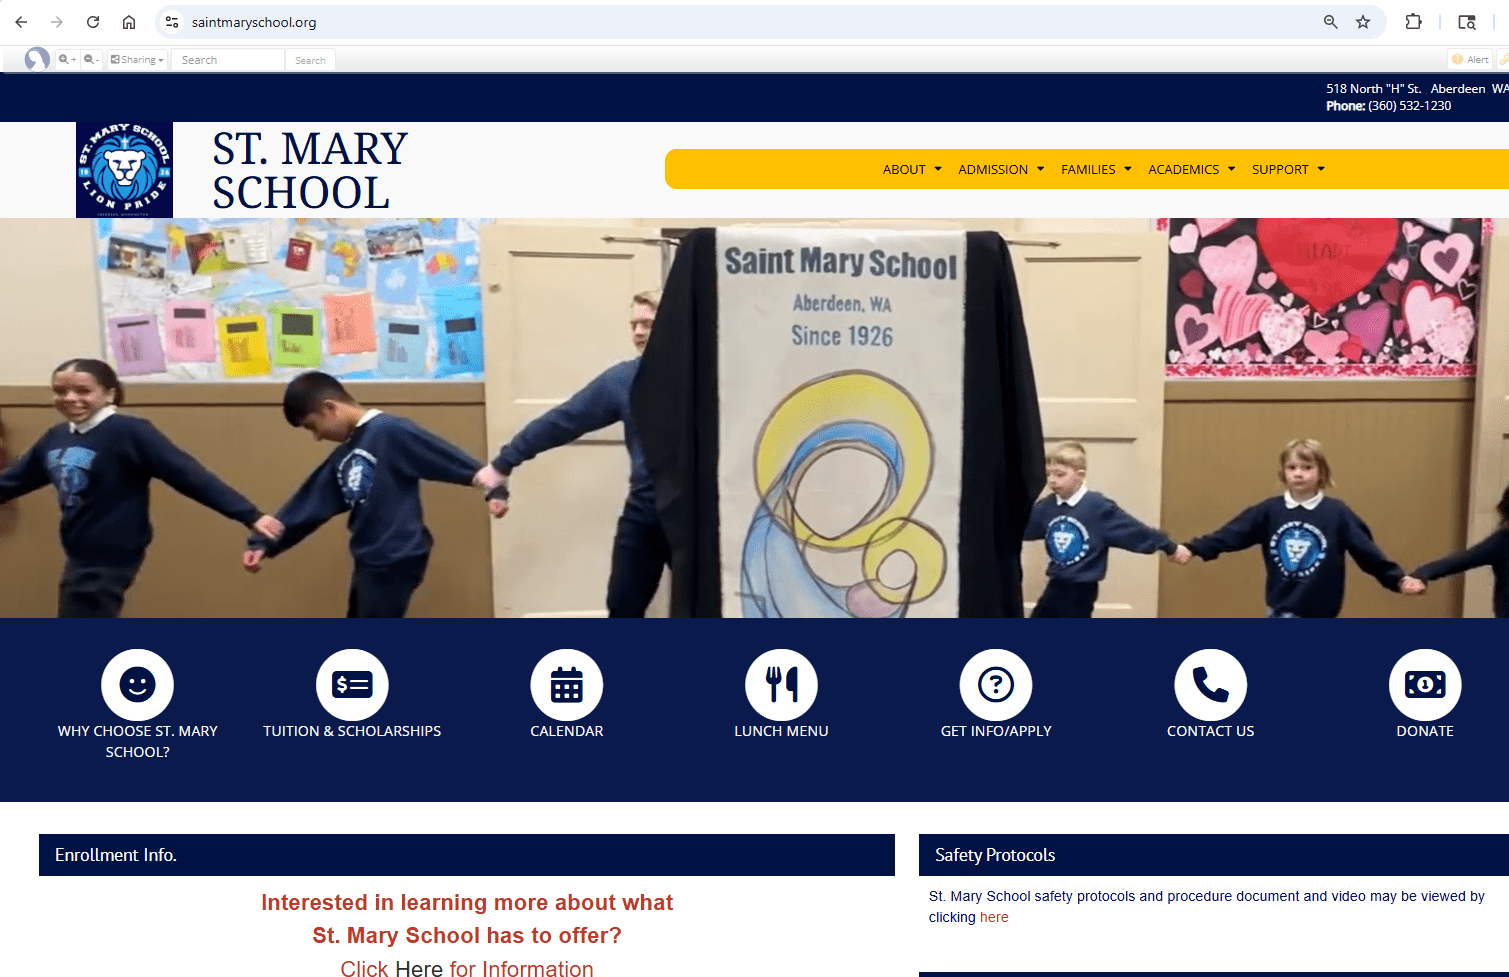Open the browser zoom-level indicator
The width and height of the screenshot is (1509, 977).
(x=1330, y=22)
